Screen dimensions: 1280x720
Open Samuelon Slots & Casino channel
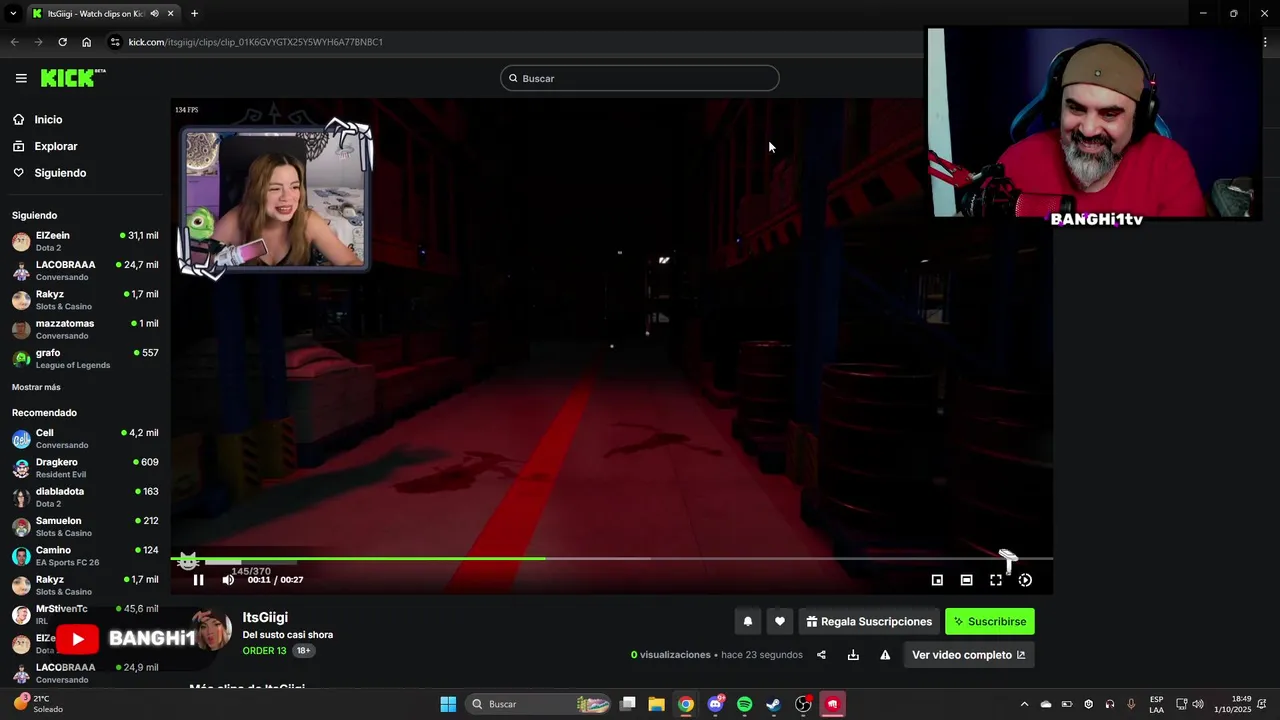(84, 526)
